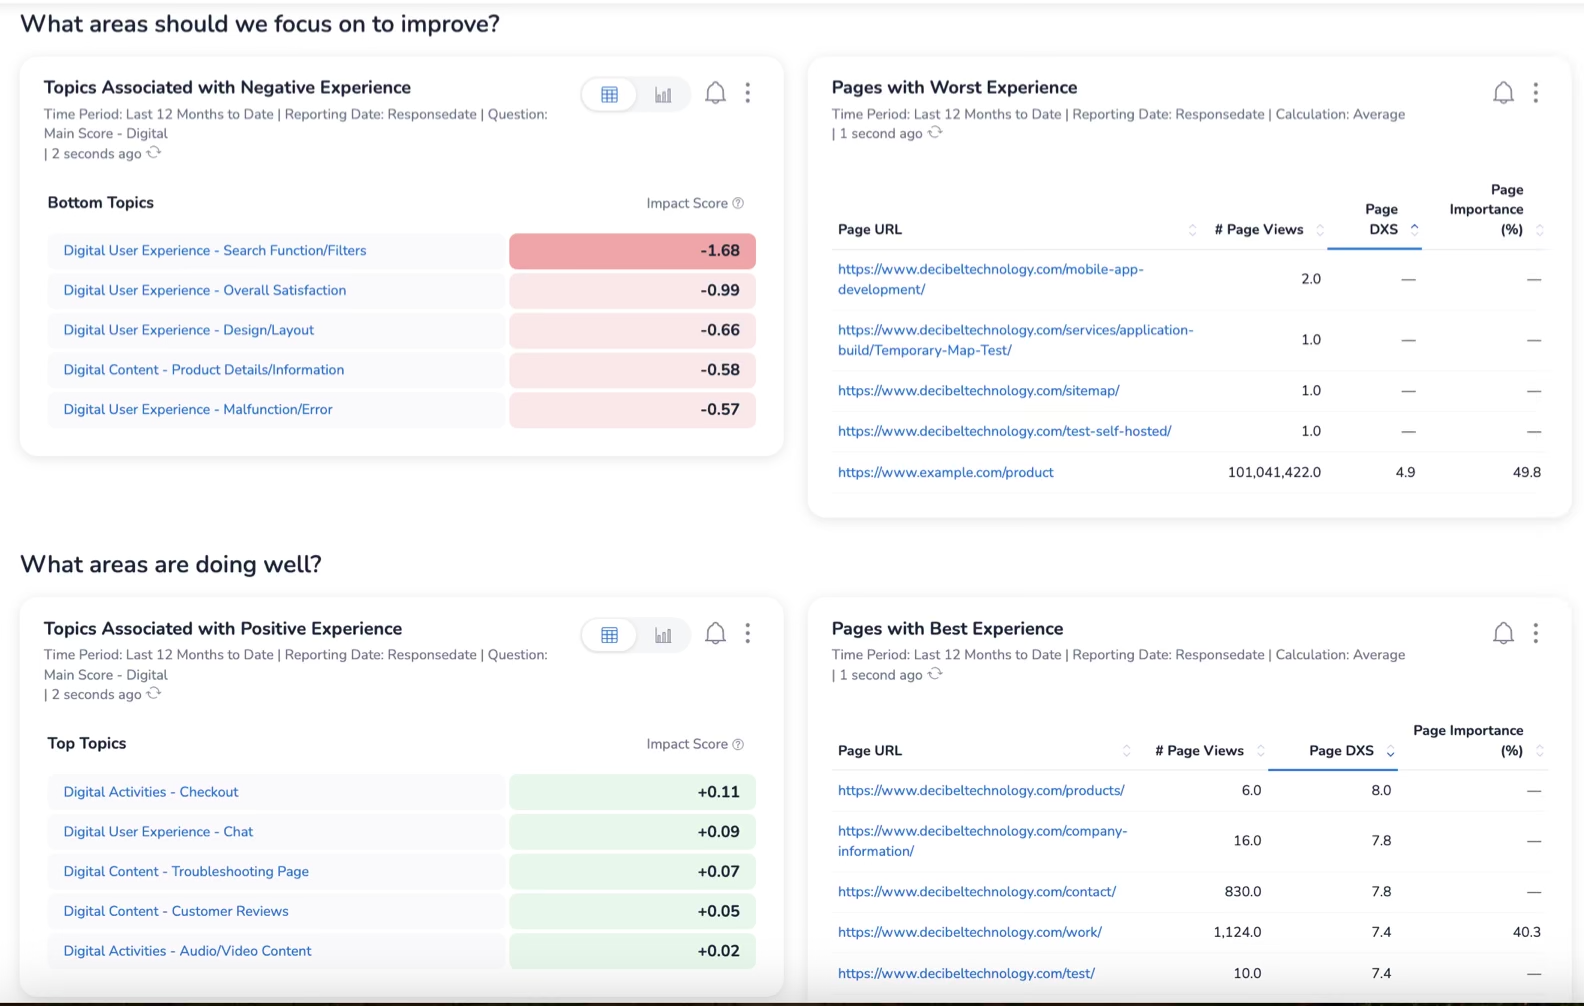Click bell icon on Pages with Worst Experience
This screenshot has width=1584, height=1006.
tap(1503, 93)
